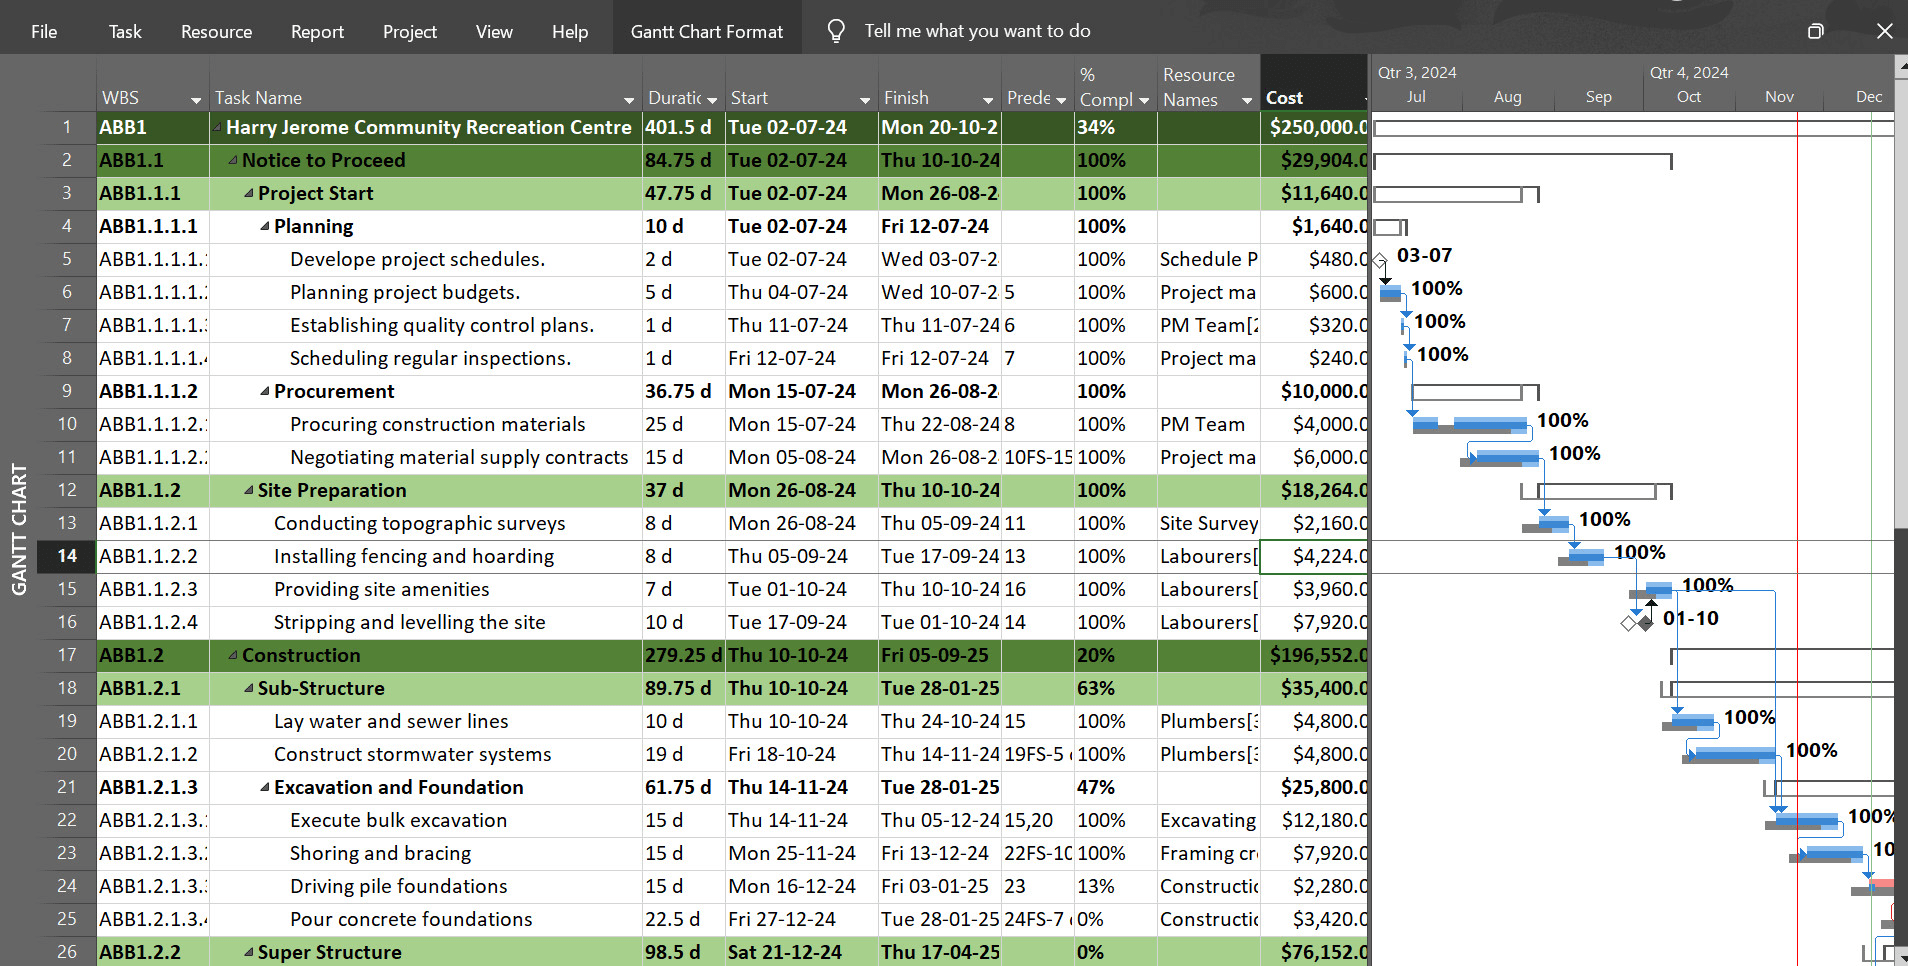Click the Restore Down window icon
The width and height of the screenshot is (1908, 966).
click(1815, 31)
